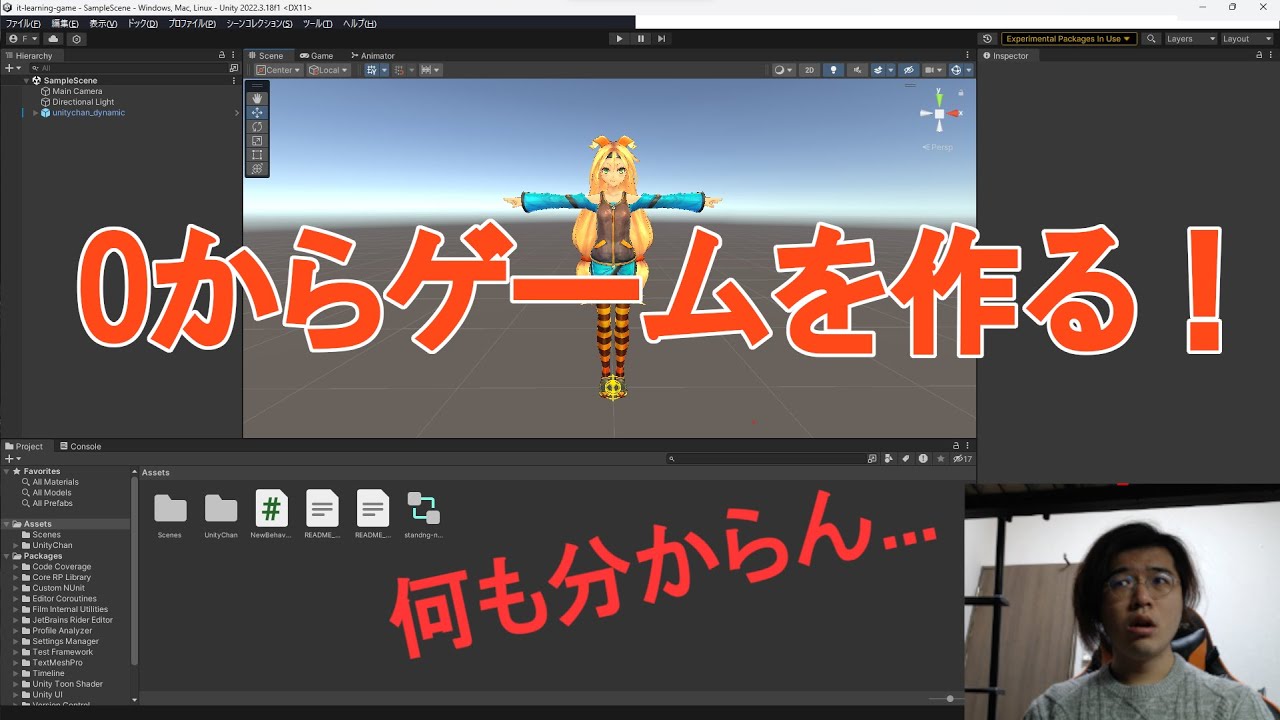Image resolution: width=1280 pixels, height=720 pixels.
Task: Toggle hidden packages visibility count 17
Action: tap(962, 458)
